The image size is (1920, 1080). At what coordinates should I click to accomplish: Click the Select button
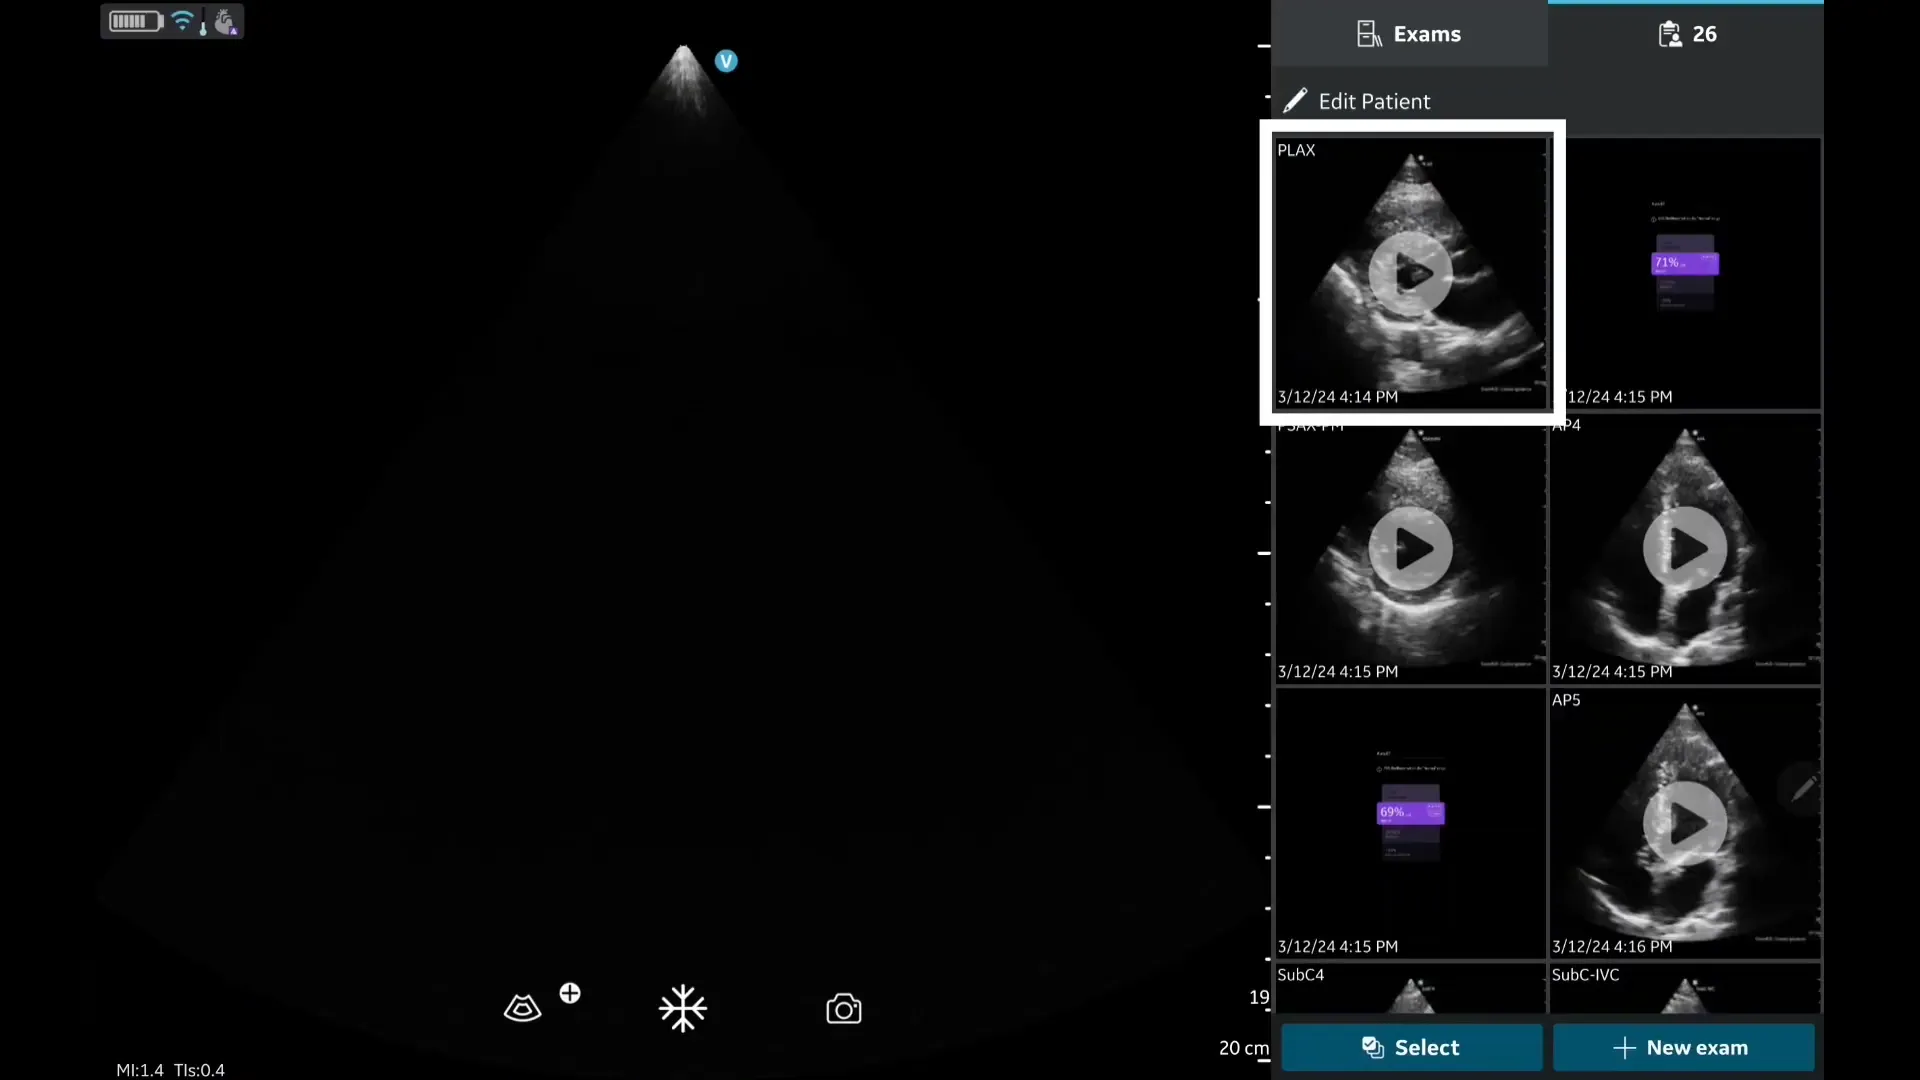[1411, 1047]
